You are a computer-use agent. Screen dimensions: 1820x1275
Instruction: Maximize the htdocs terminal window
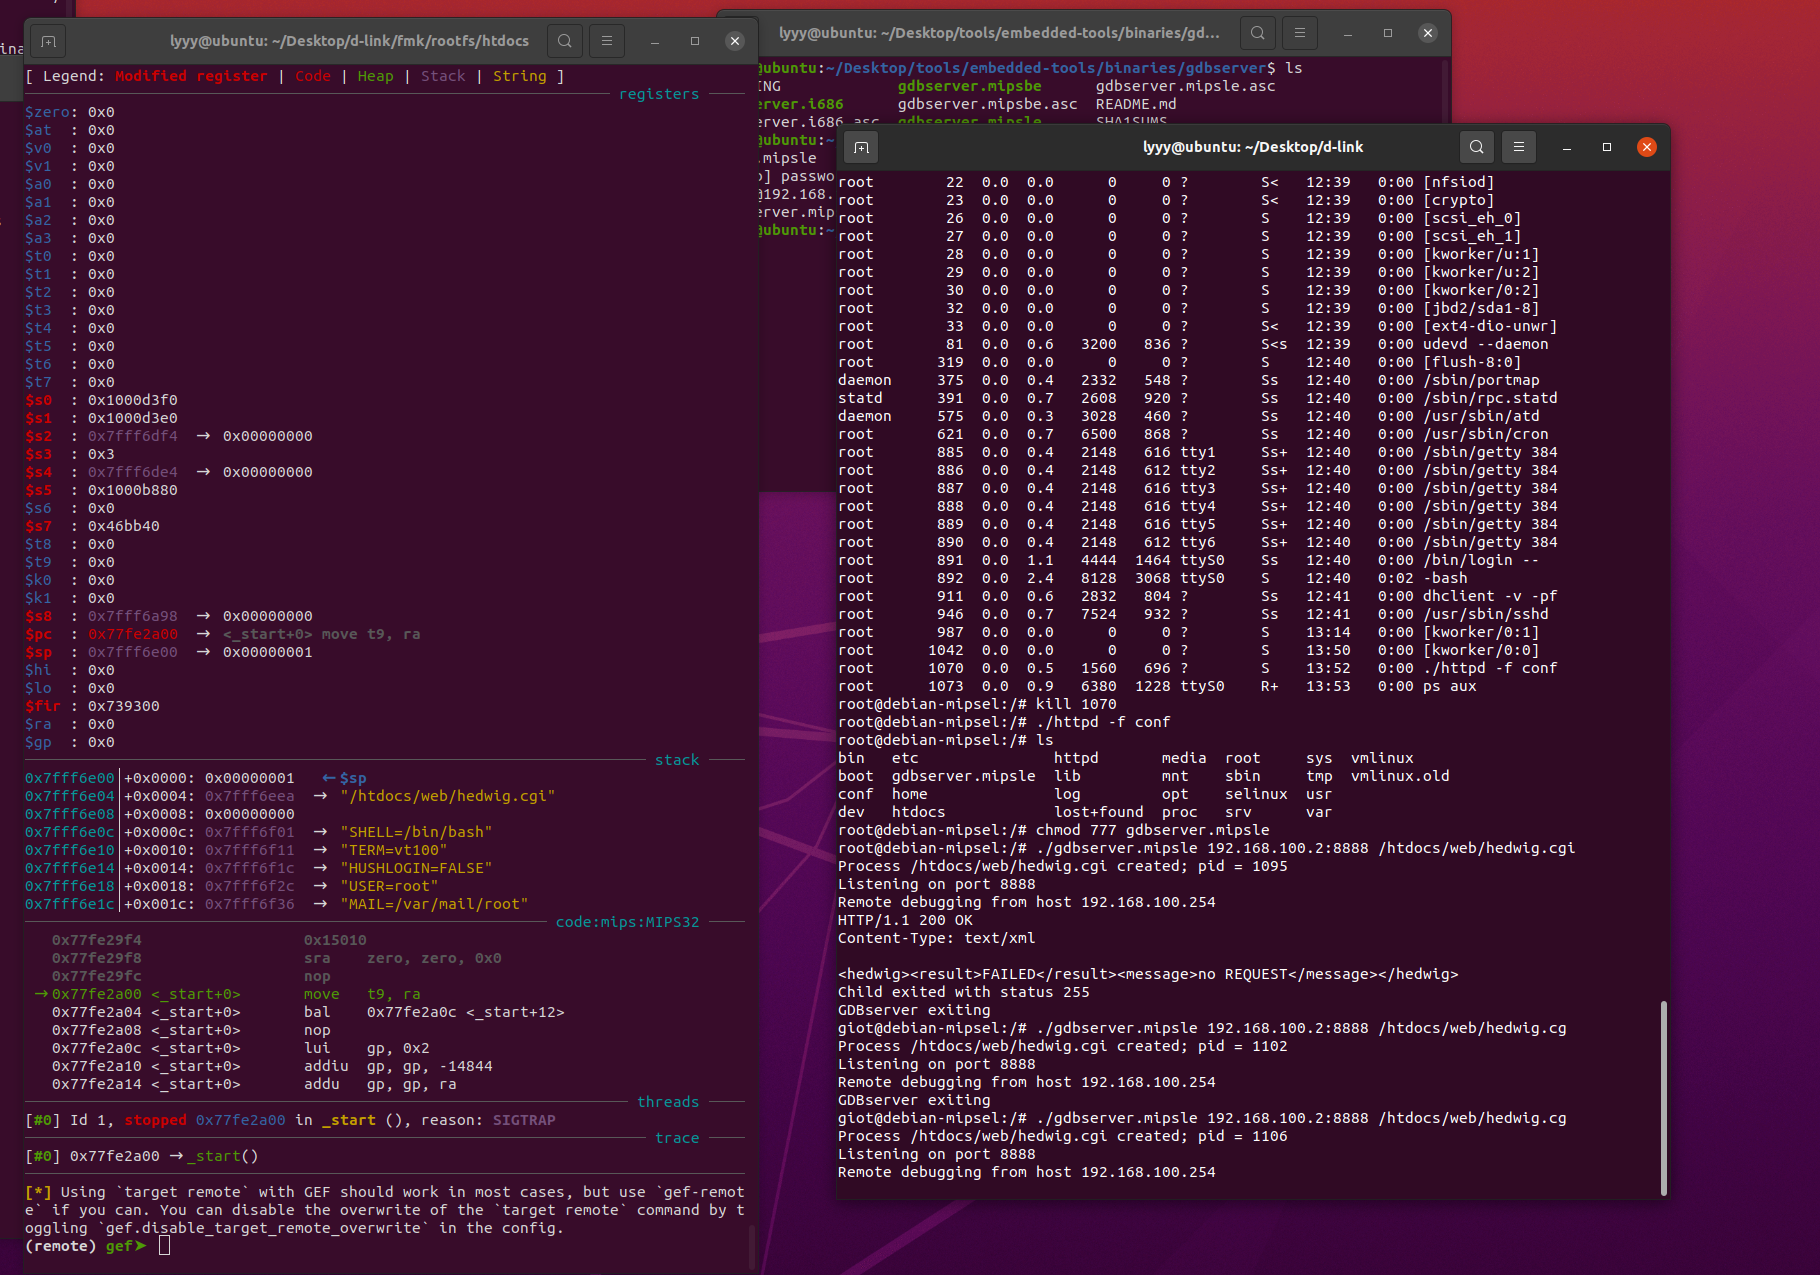coord(695,41)
